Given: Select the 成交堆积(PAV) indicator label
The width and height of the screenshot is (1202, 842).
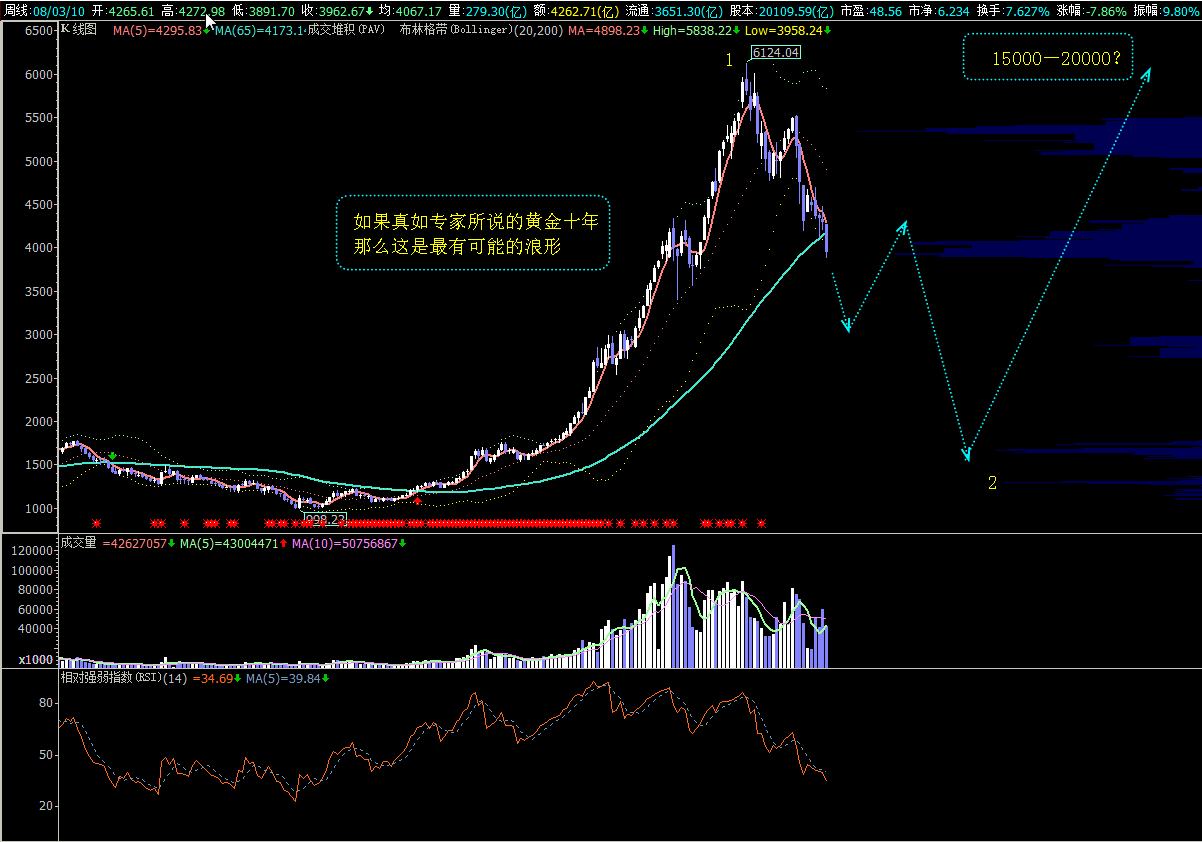Looking at the screenshot, I should click(347, 30).
